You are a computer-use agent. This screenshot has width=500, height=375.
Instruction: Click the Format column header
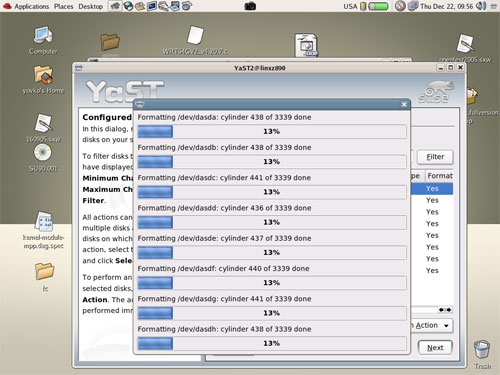click(x=440, y=176)
